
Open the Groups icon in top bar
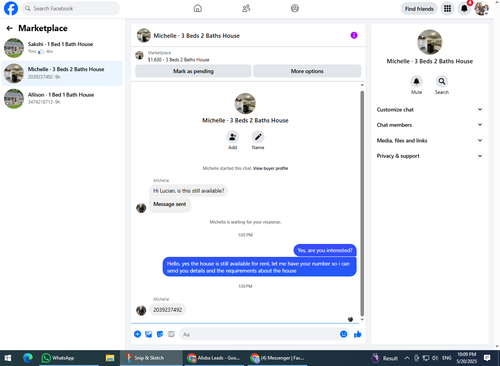point(295,8)
